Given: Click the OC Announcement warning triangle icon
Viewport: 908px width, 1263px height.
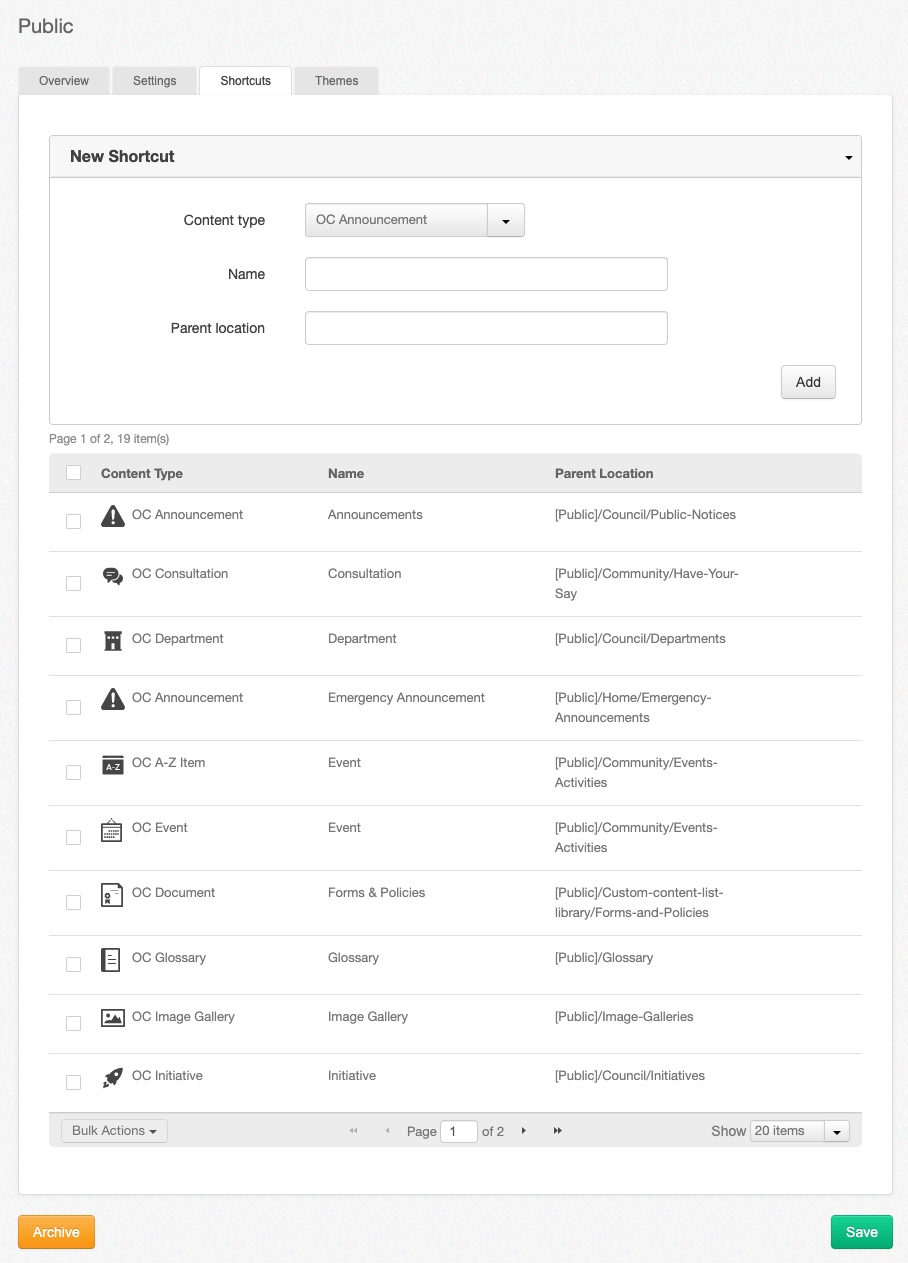Looking at the screenshot, I should pyautogui.click(x=113, y=514).
